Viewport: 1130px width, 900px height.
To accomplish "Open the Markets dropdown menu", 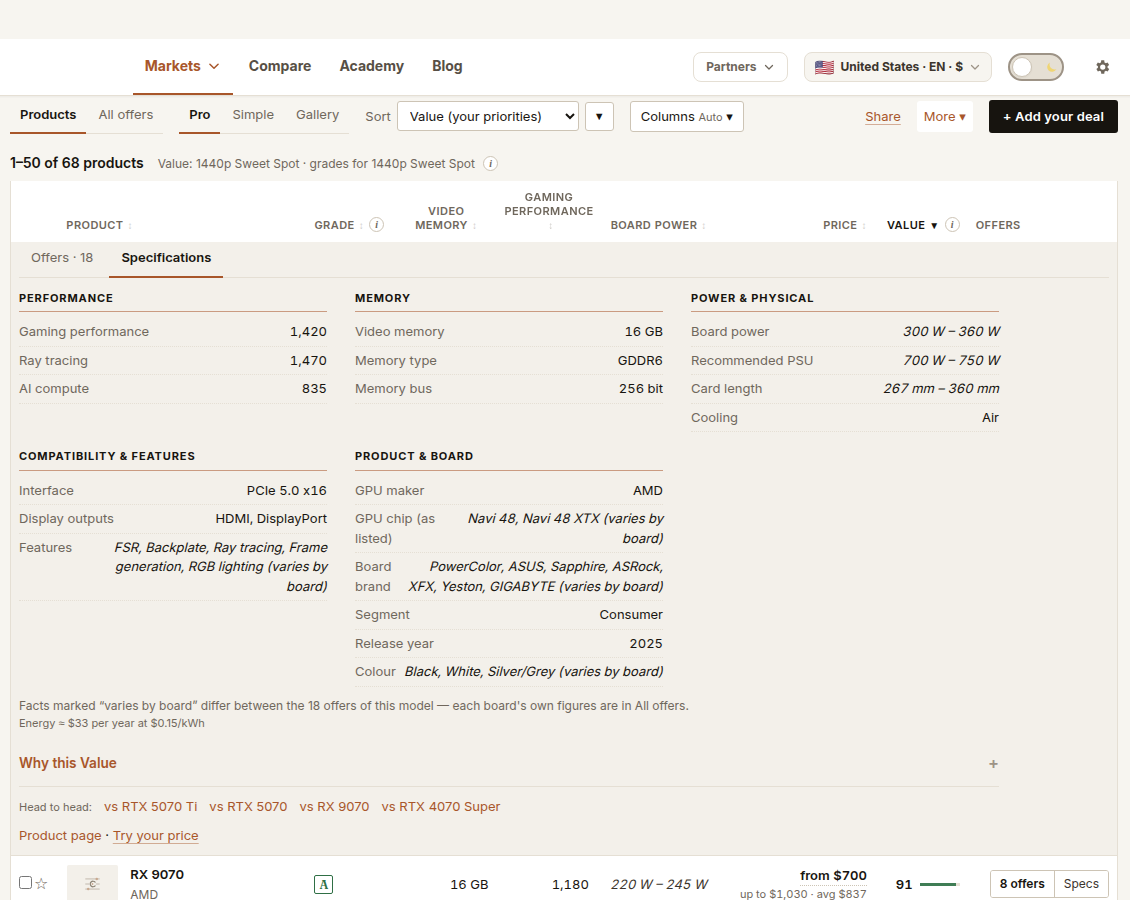I will pyautogui.click(x=182, y=66).
